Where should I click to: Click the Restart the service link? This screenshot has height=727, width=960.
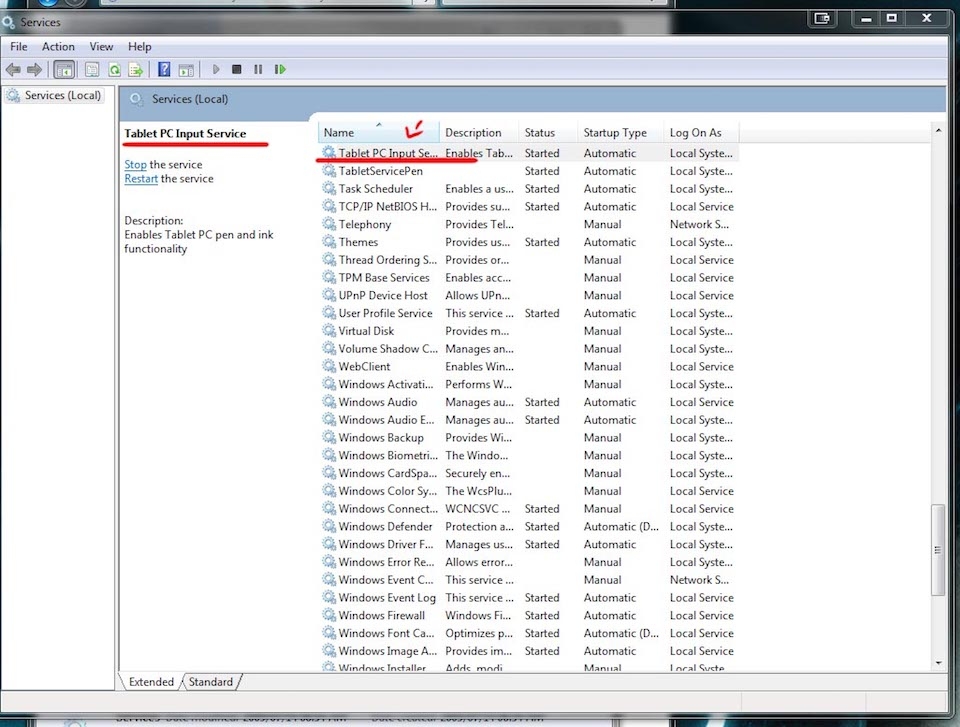141,179
